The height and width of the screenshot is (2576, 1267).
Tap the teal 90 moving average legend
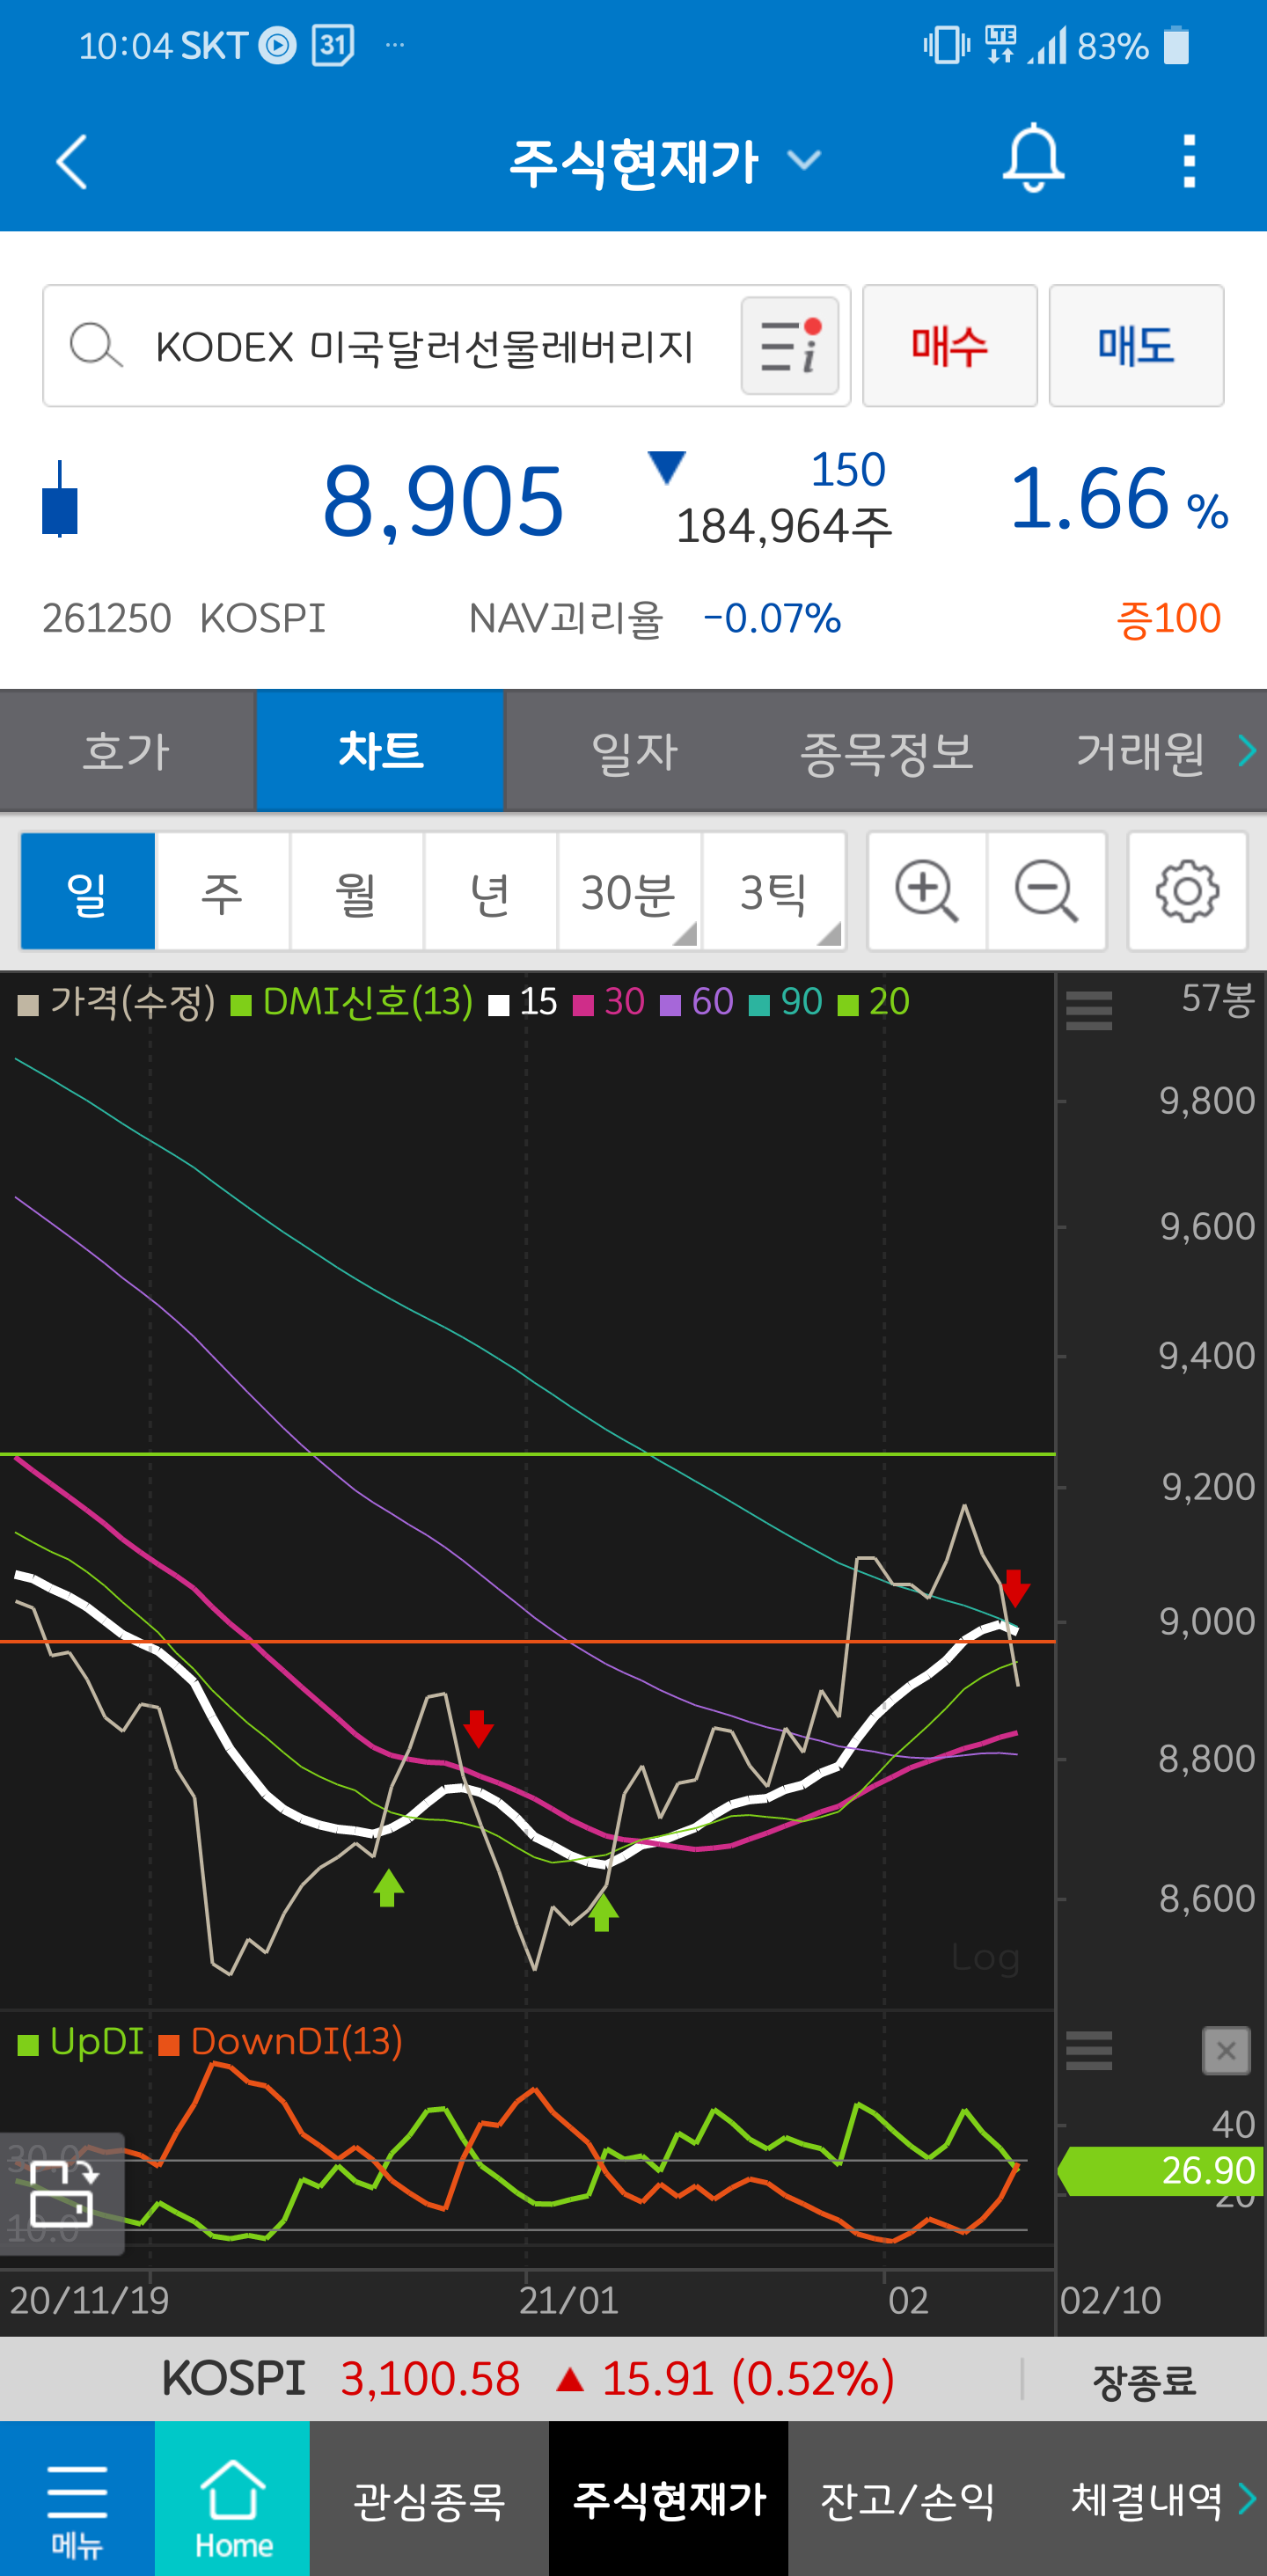[786, 1001]
